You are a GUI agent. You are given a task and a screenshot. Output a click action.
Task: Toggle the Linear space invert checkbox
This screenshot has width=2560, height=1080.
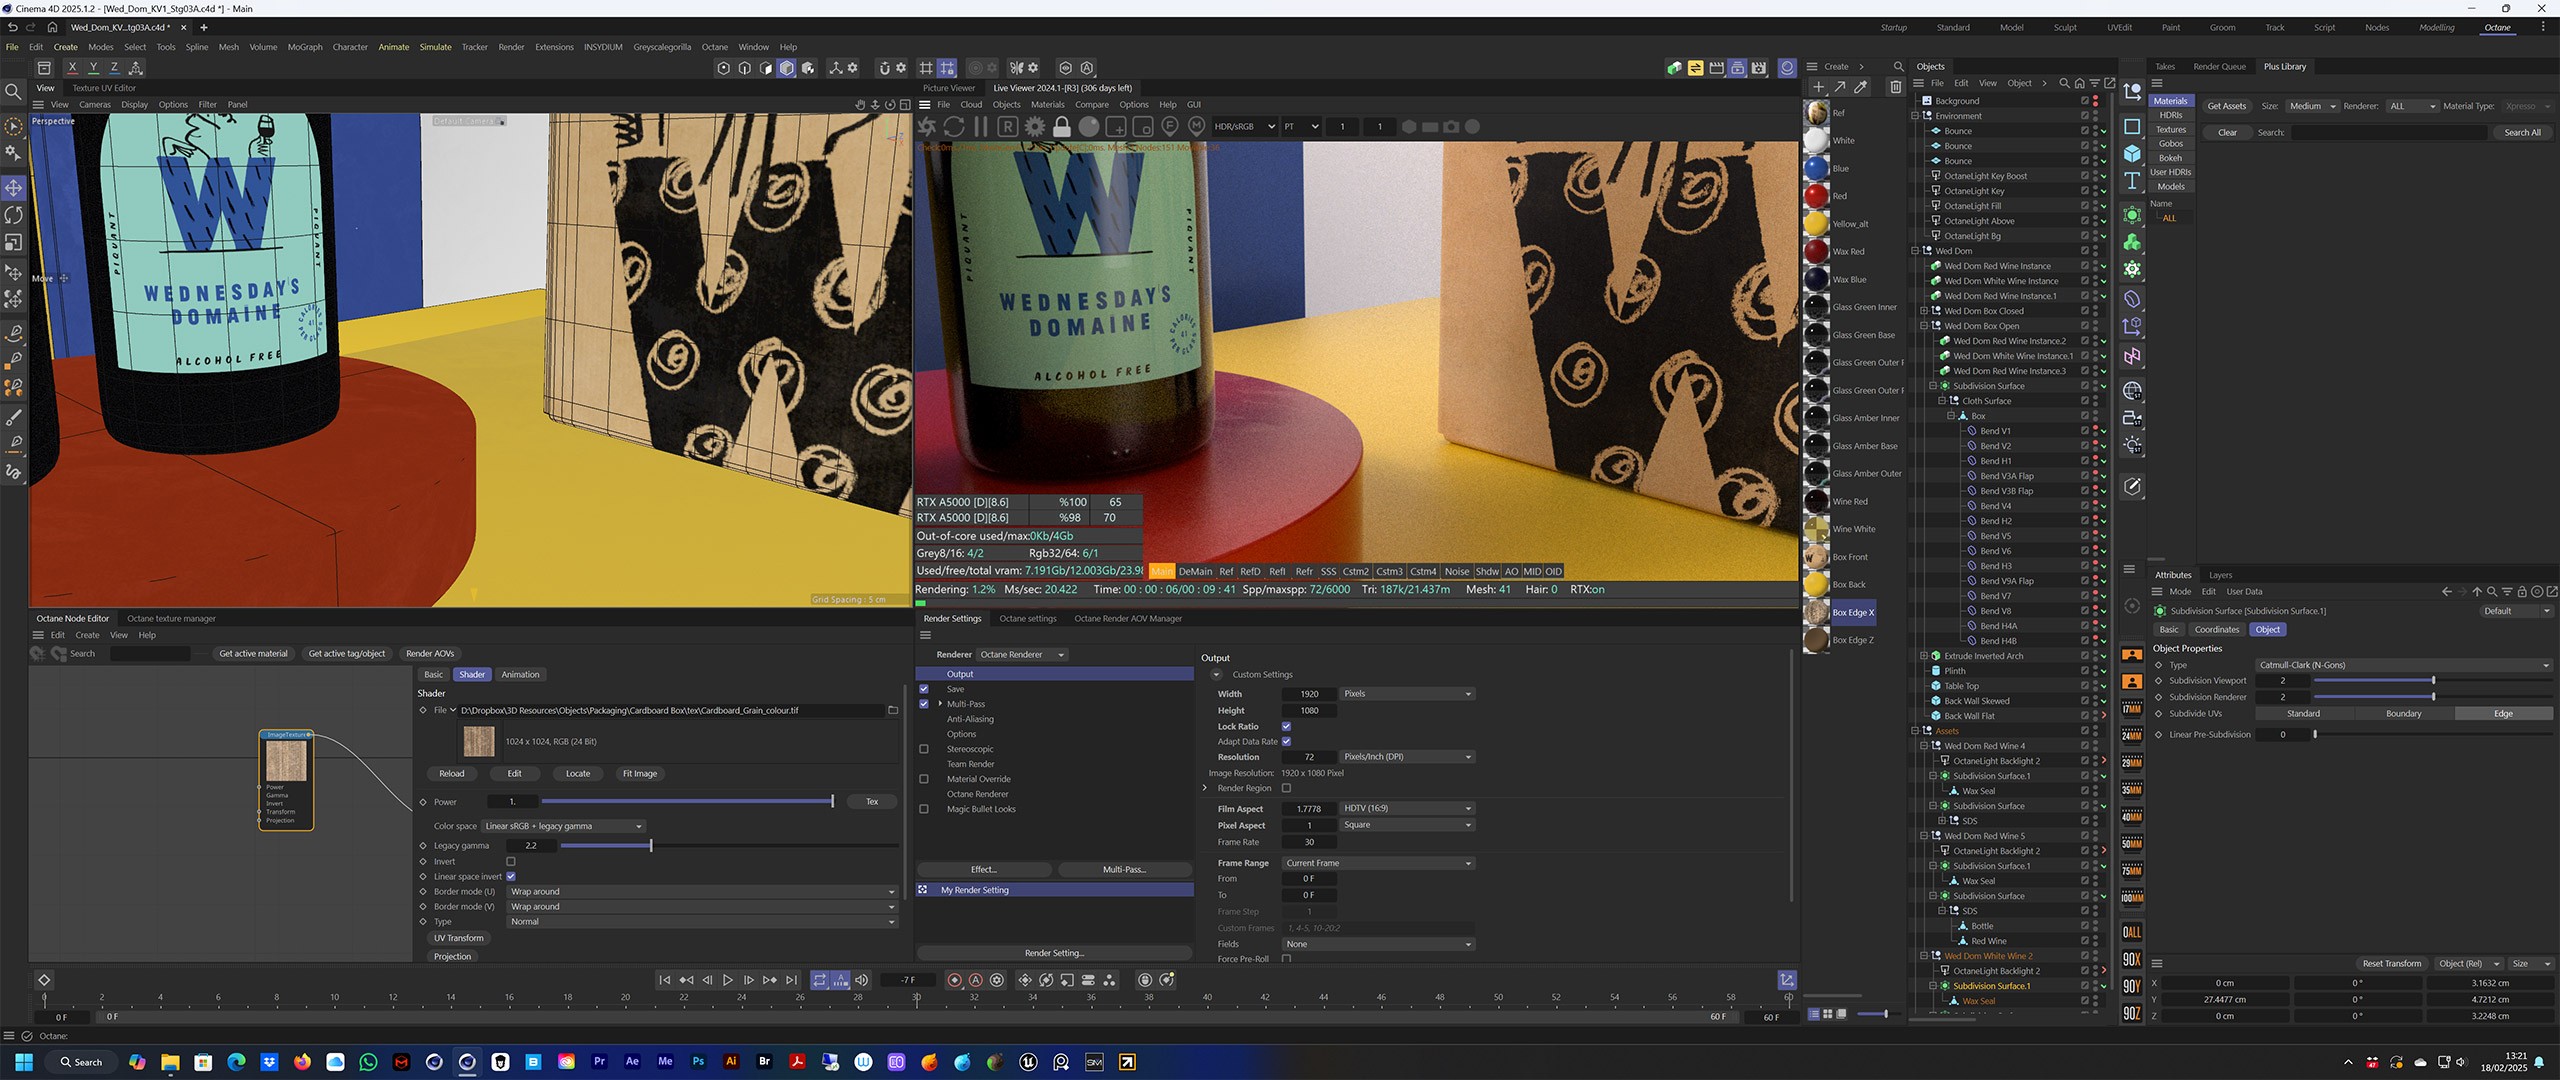(x=511, y=877)
